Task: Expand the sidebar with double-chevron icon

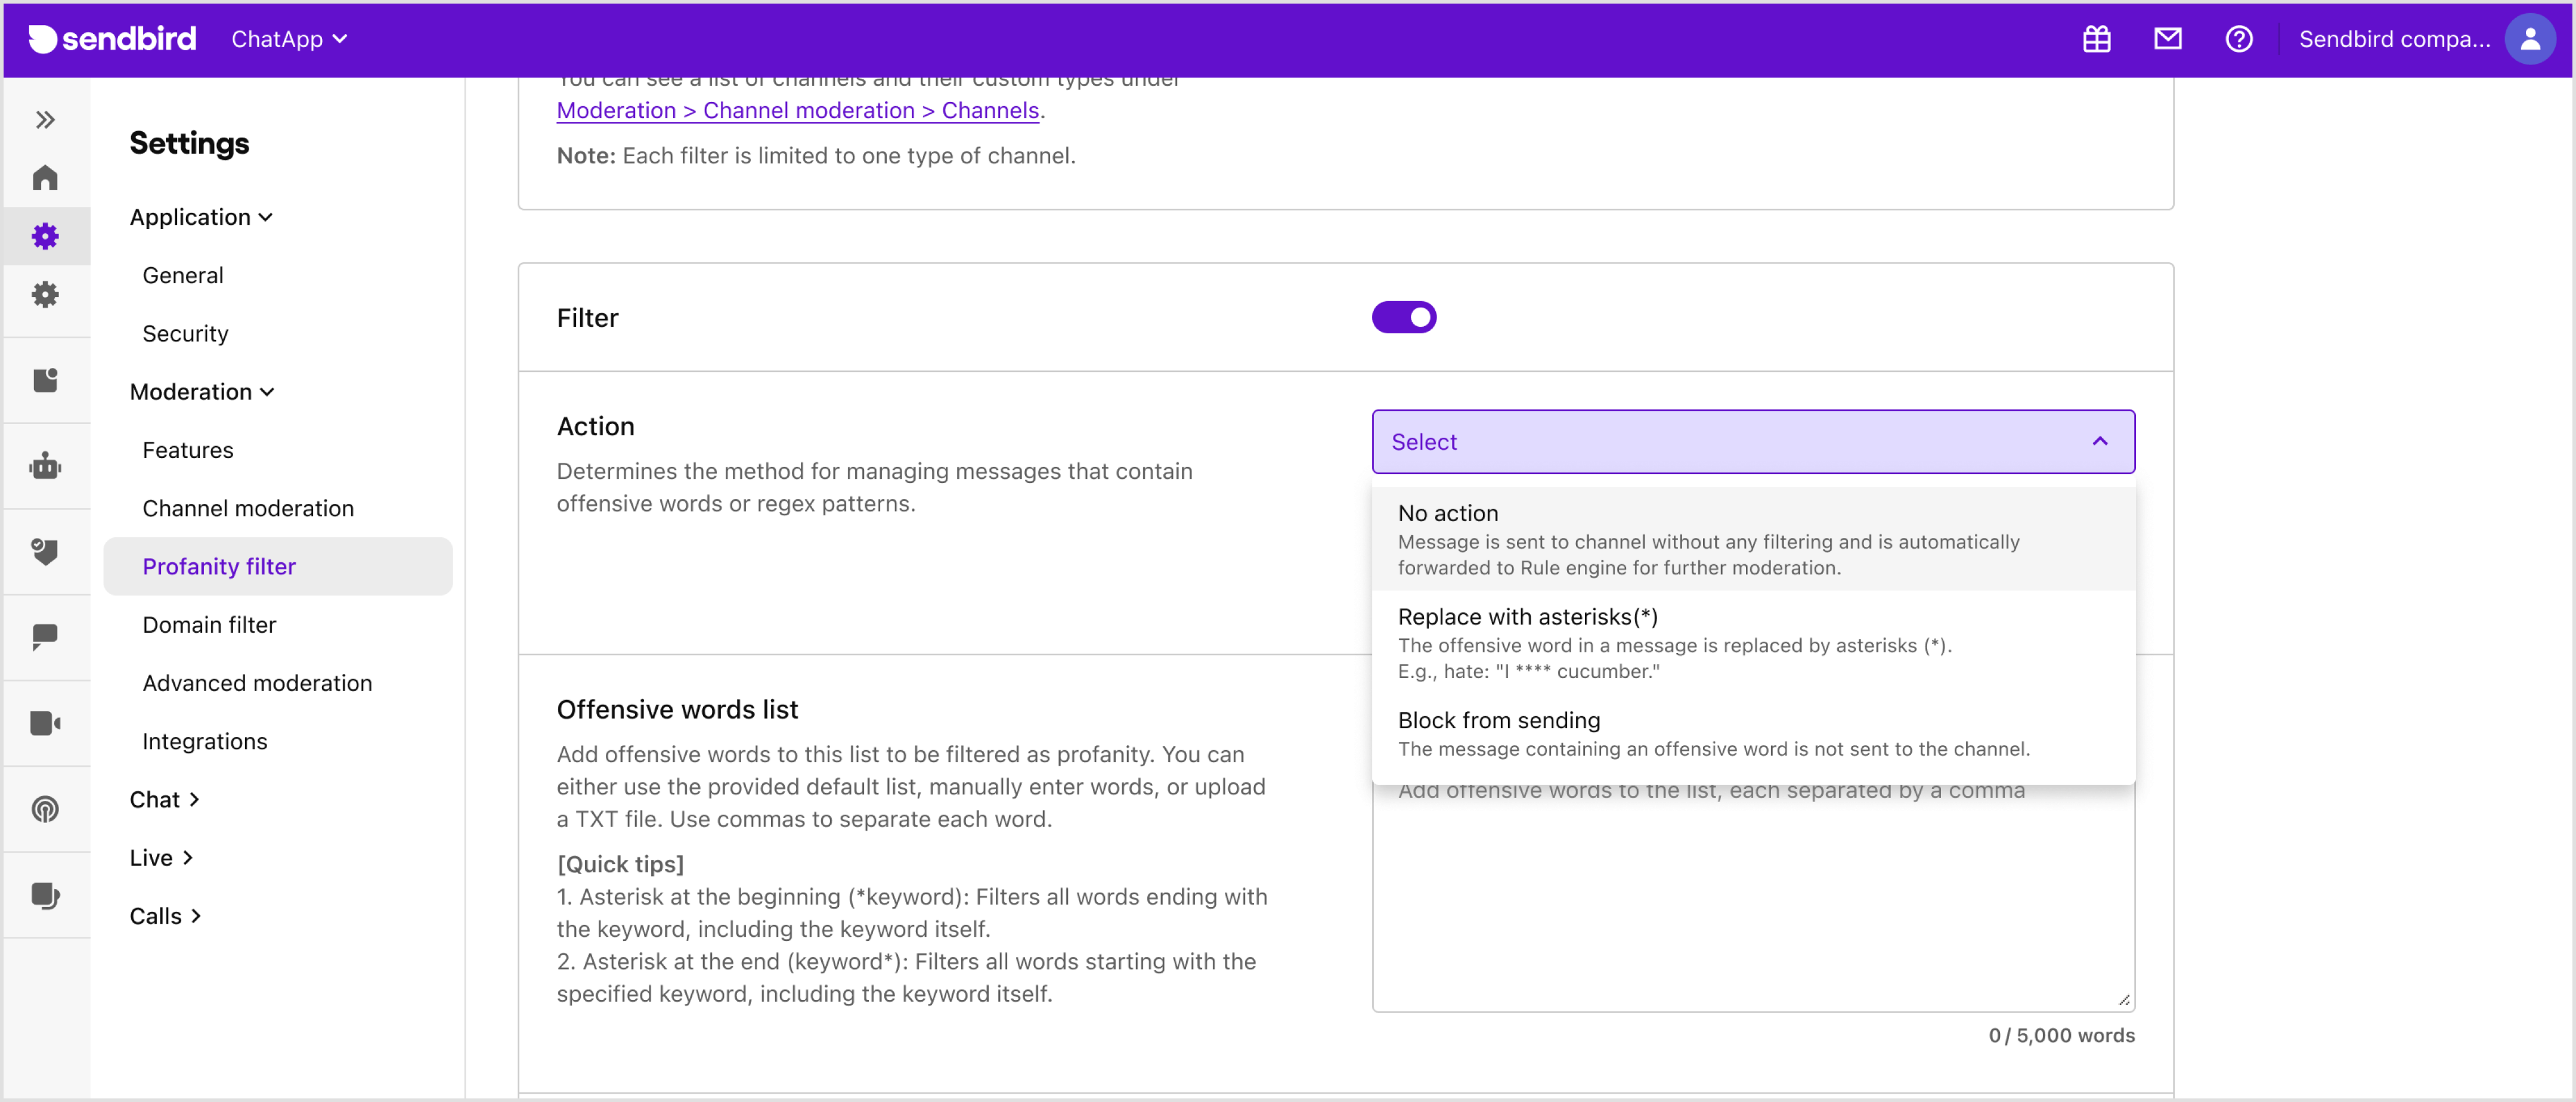Action: pos(45,120)
